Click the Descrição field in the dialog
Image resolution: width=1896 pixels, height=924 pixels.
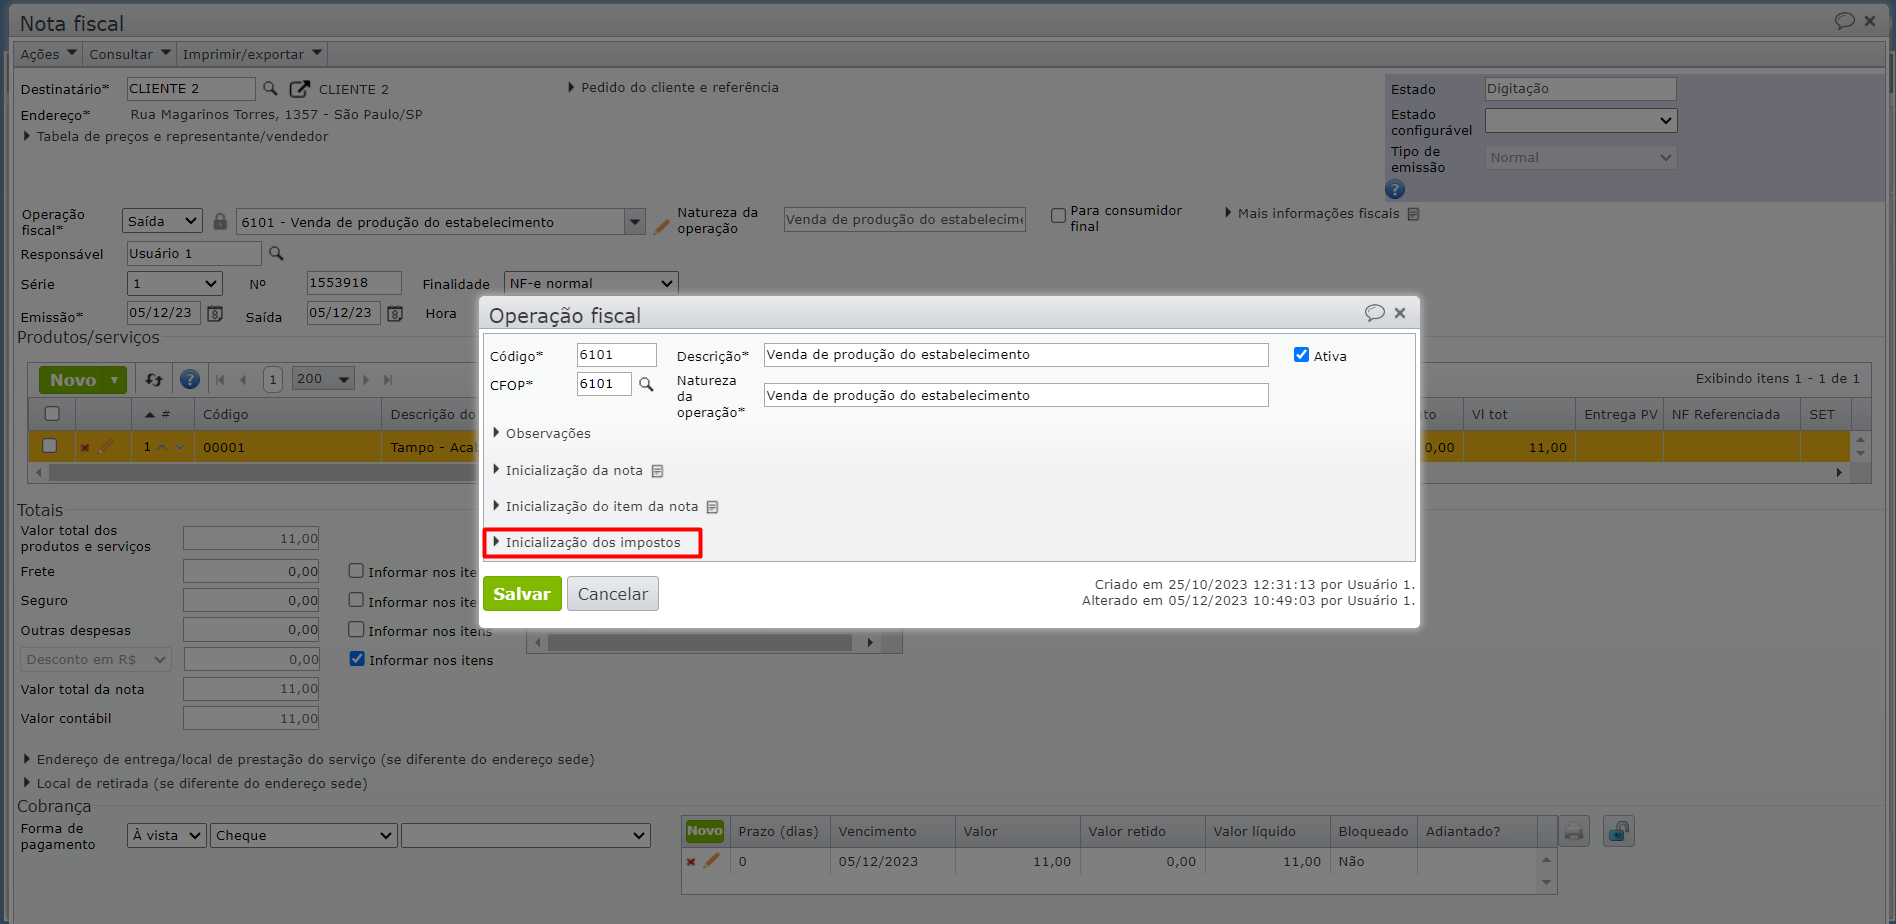pos(1016,355)
